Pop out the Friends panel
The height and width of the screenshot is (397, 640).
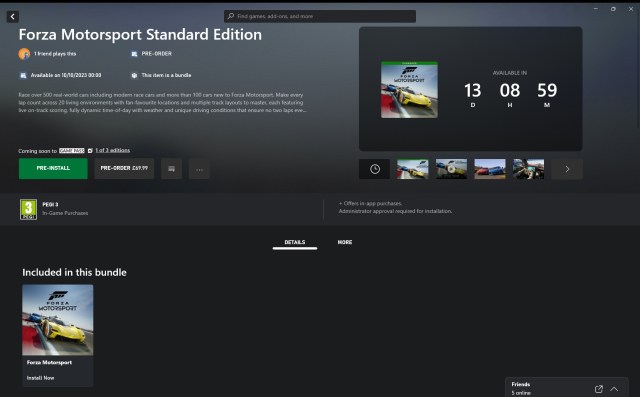pyautogui.click(x=599, y=389)
